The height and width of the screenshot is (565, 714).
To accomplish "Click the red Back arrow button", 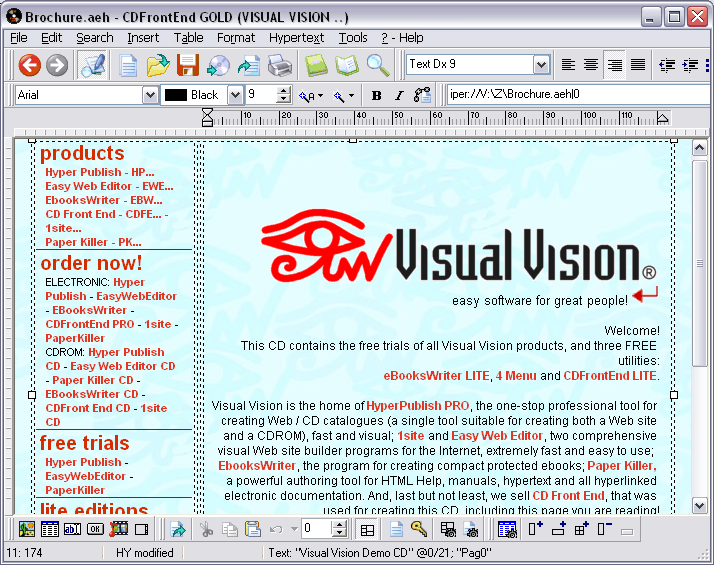I will tap(30, 65).
